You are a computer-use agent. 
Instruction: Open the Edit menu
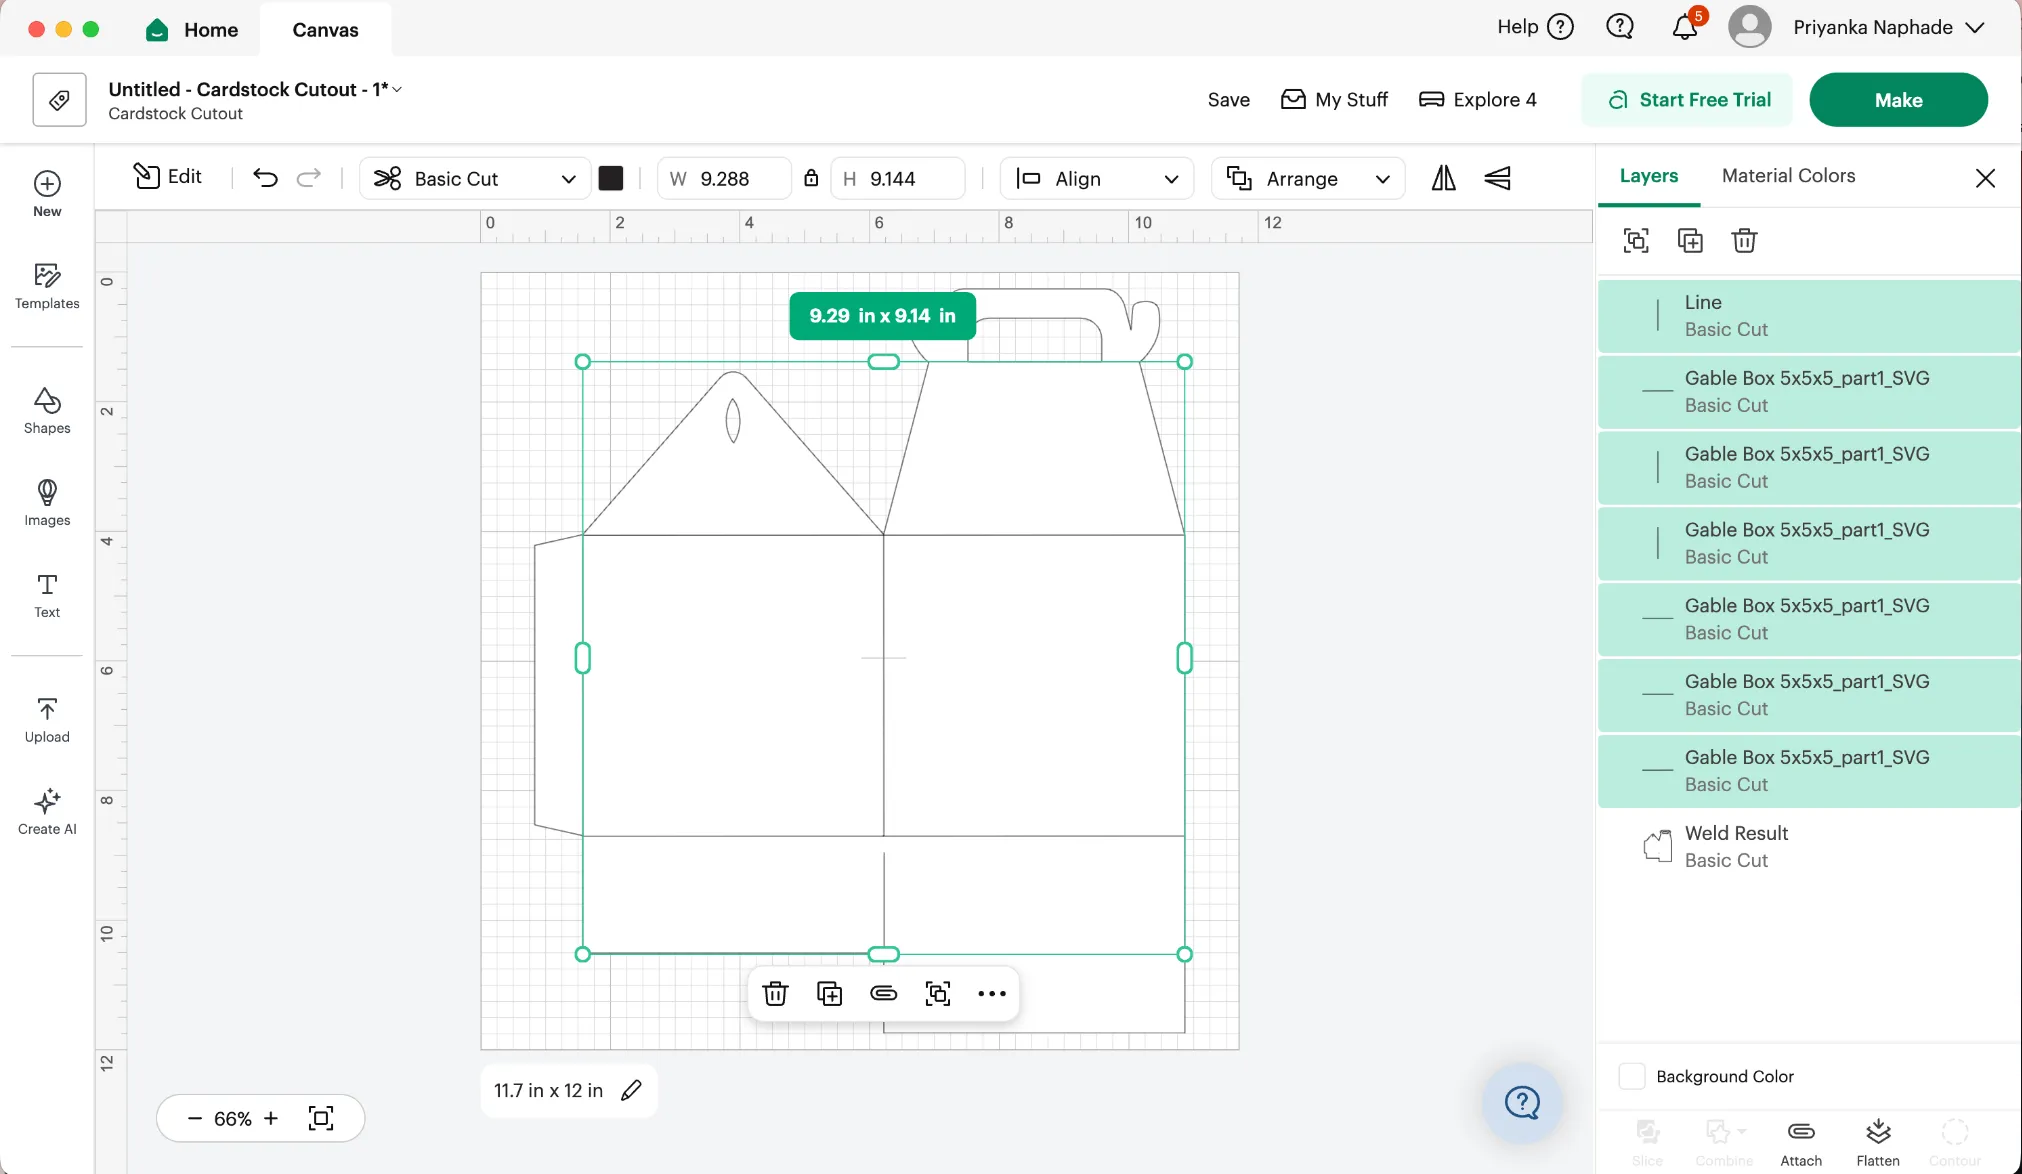click(x=168, y=176)
